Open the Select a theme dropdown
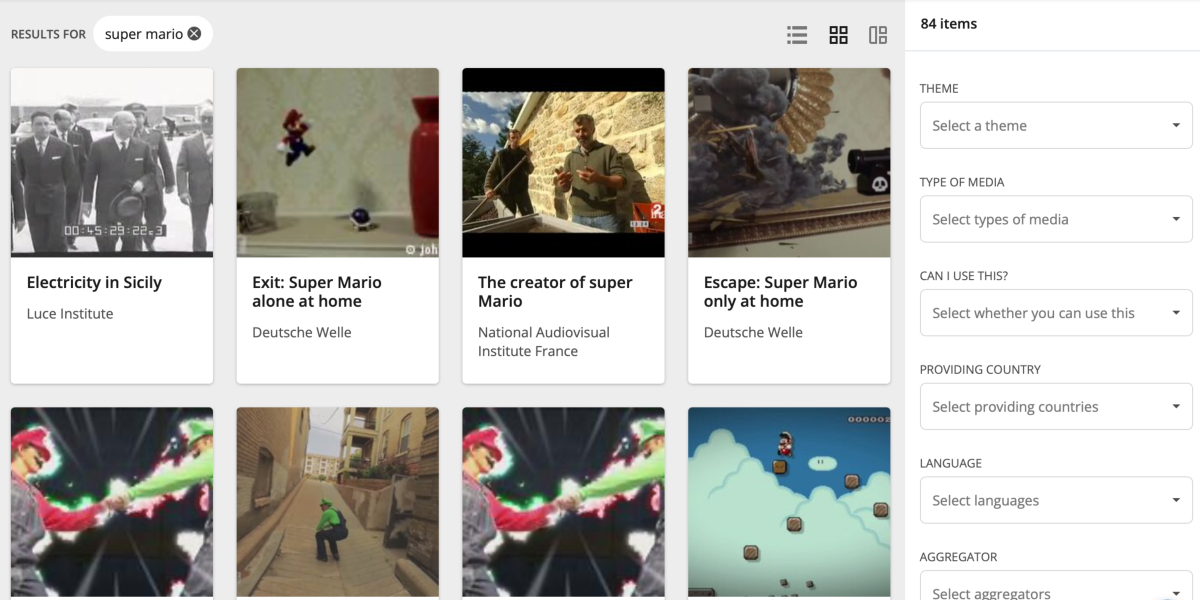 pyautogui.click(x=1056, y=126)
